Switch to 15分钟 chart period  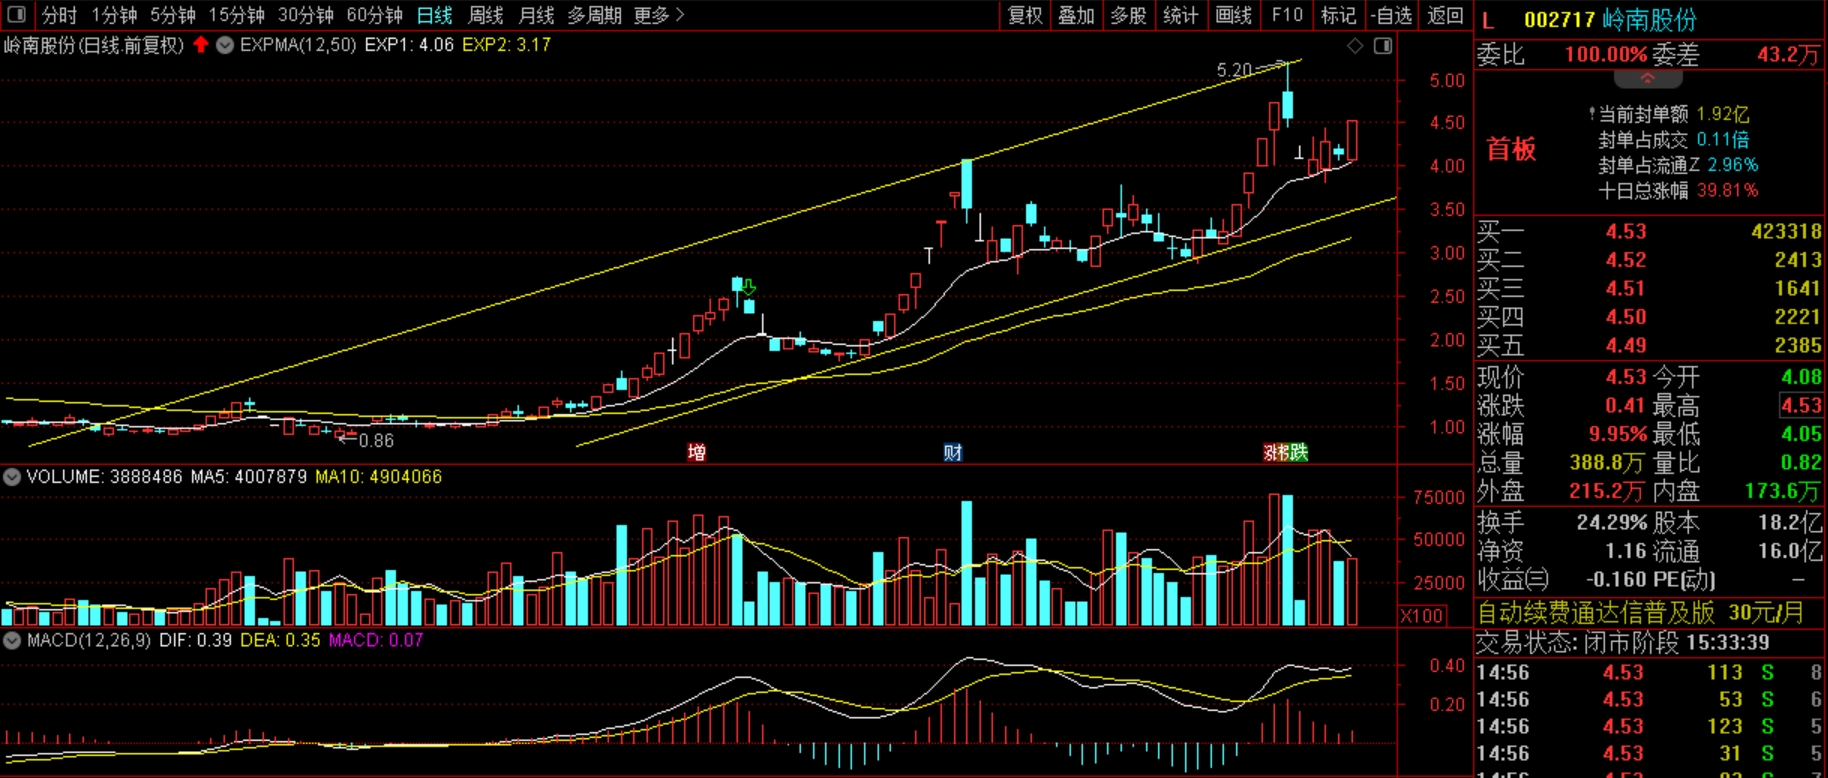pos(236,15)
